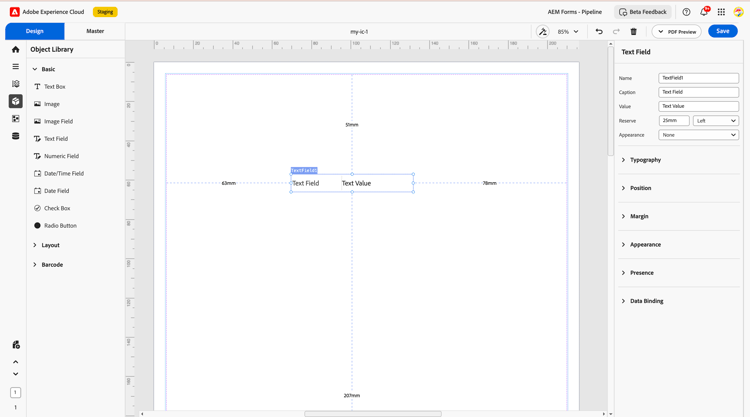Screen dimensions: 750x417
Task: Go to next page with down chevron
Action: coord(15,374)
